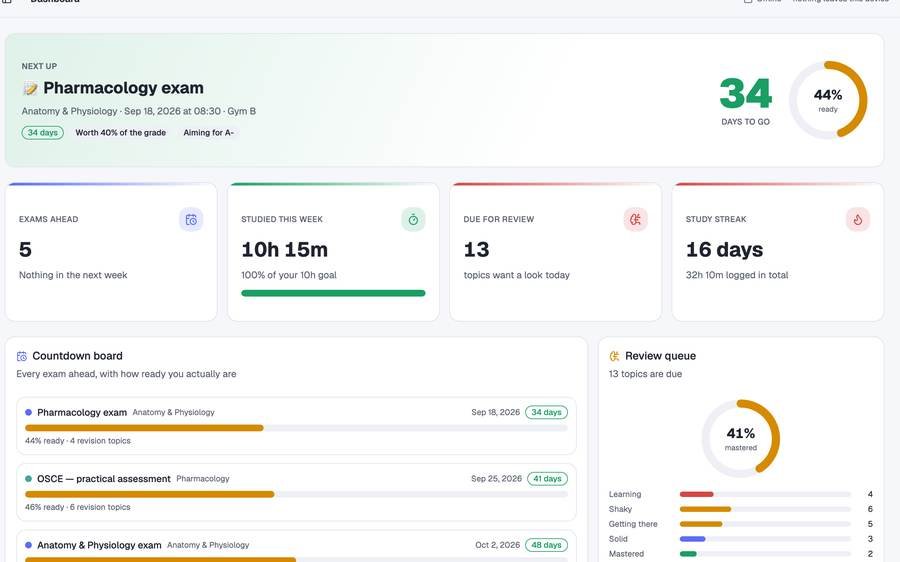The height and width of the screenshot is (562, 900).
Task: Click the topics want a look today text
Action: (x=517, y=275)
